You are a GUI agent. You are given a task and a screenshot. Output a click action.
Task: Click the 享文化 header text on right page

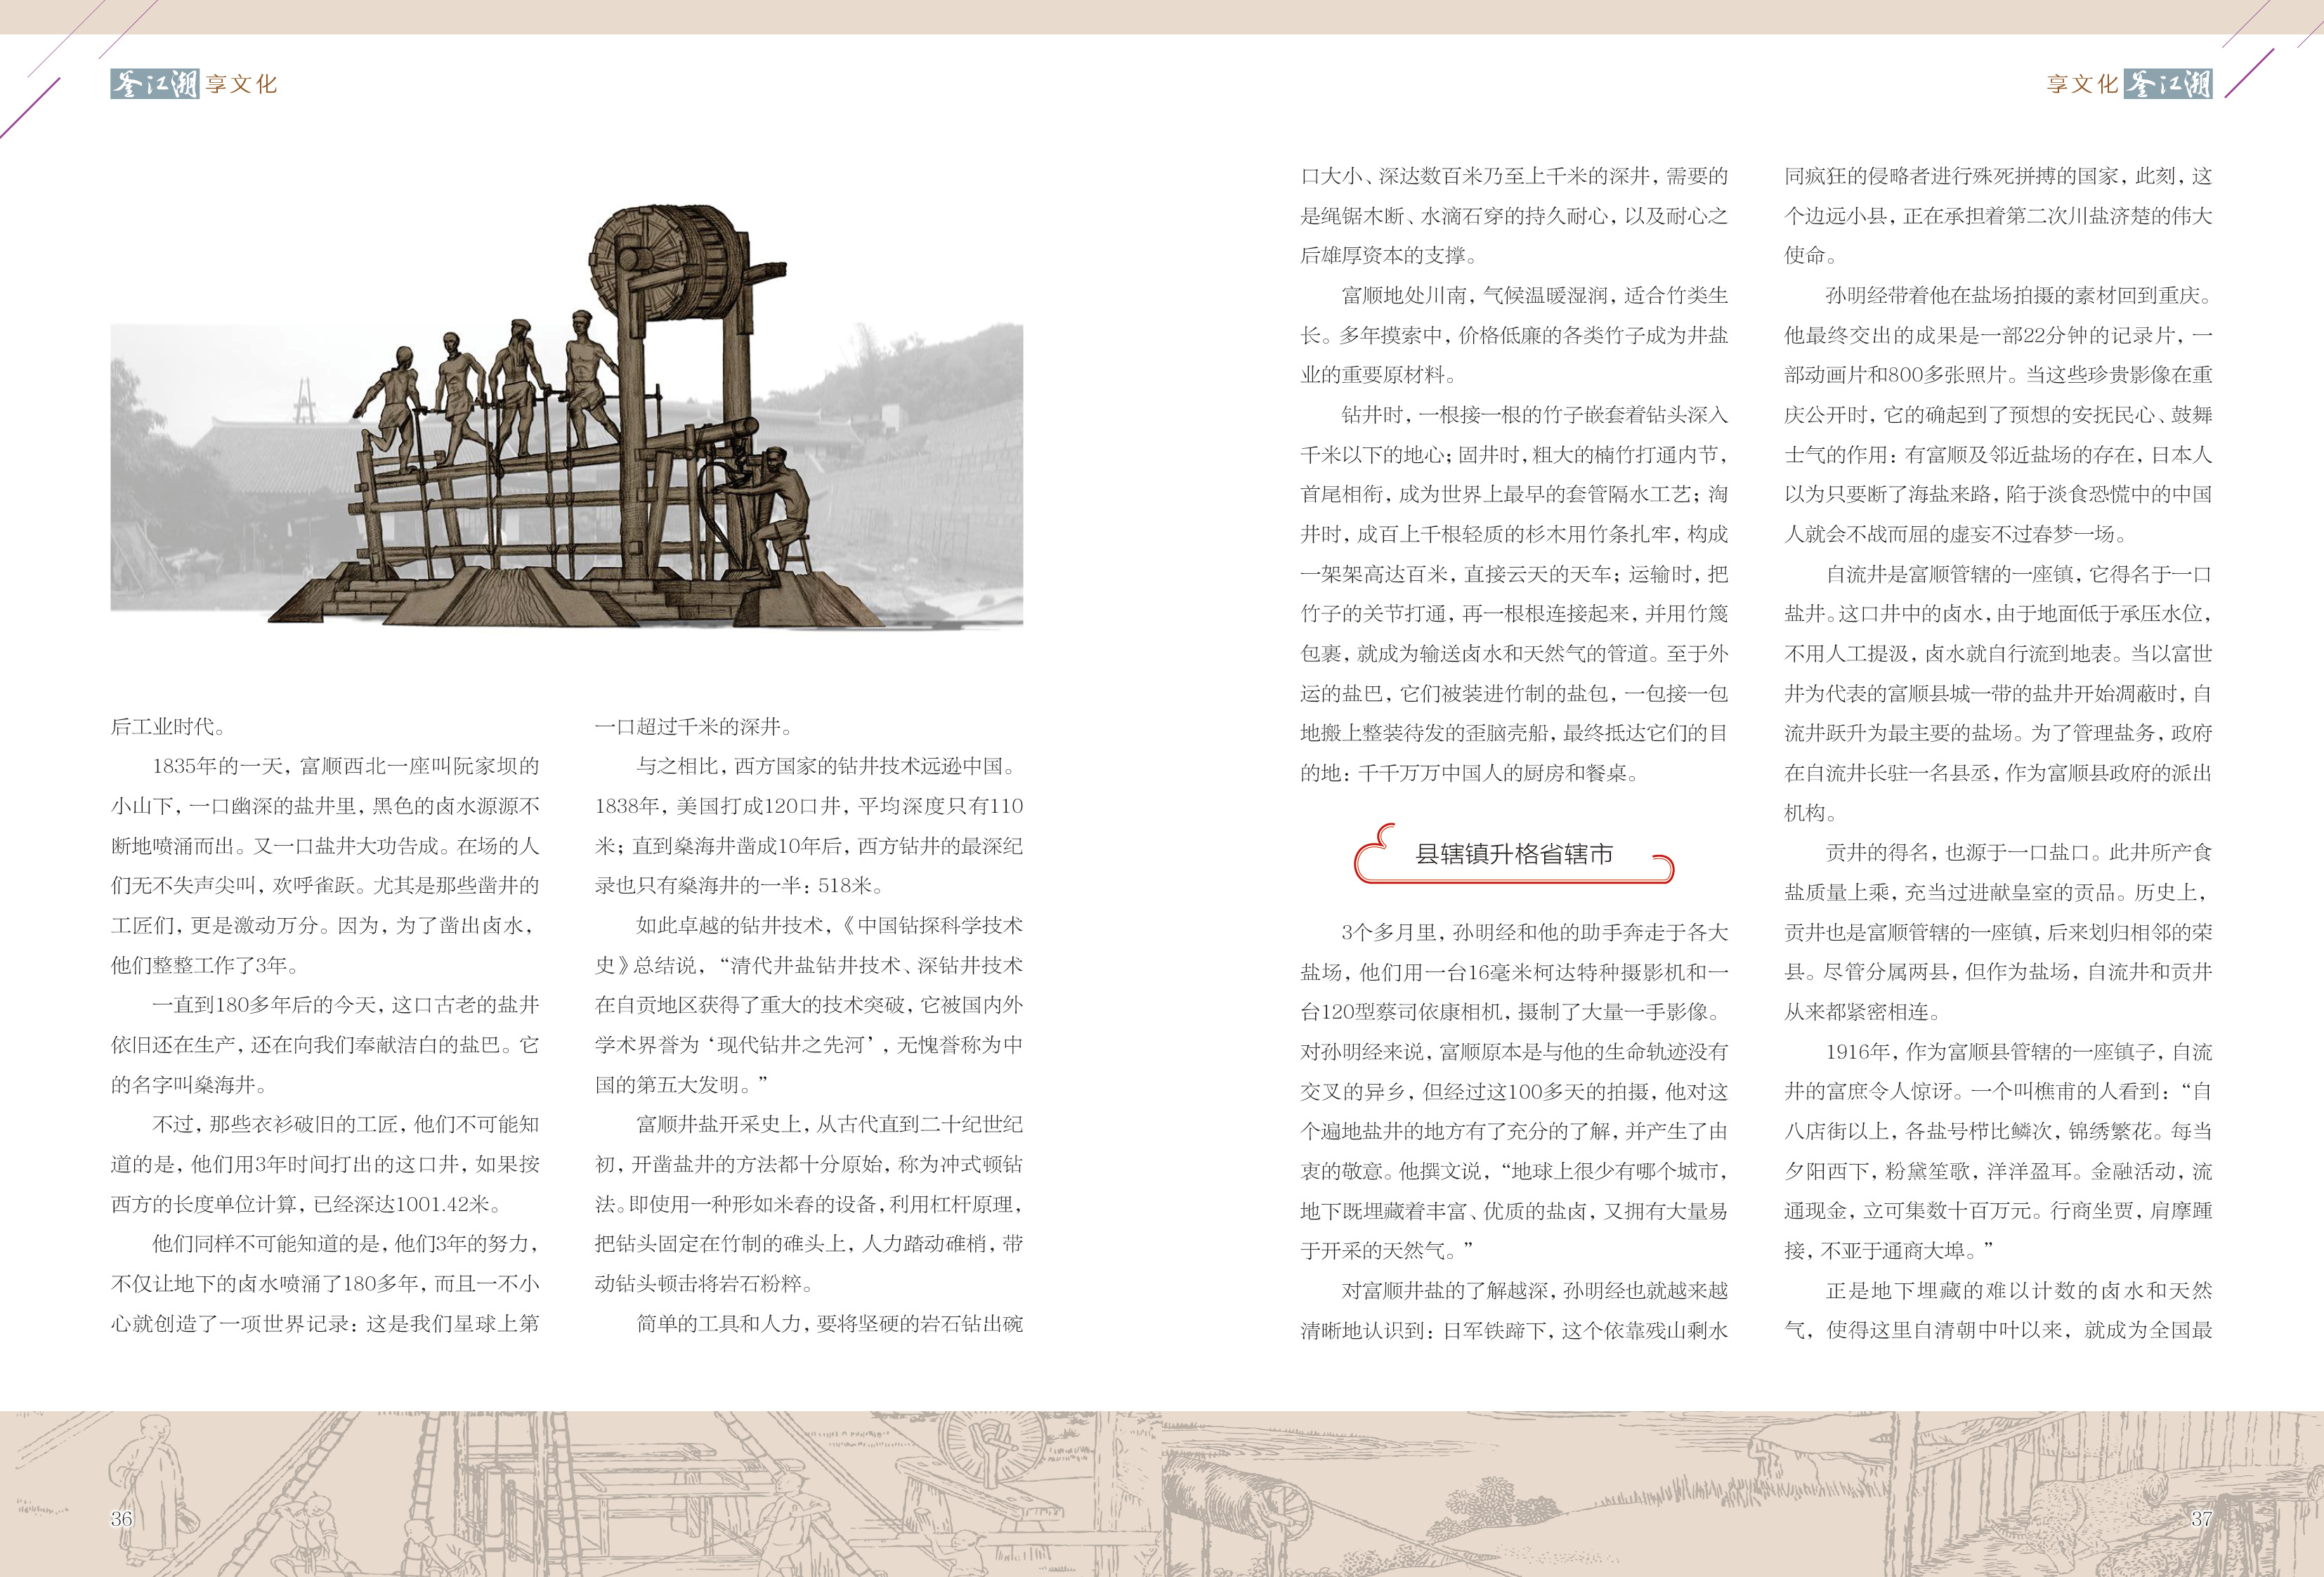[x=2082, y=84]
